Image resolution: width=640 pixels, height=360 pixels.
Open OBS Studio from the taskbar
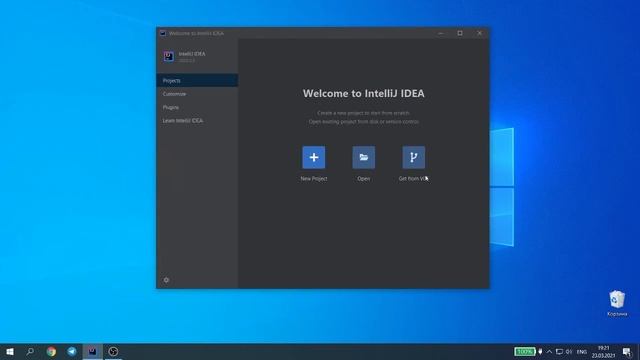(x=113, y=351)
